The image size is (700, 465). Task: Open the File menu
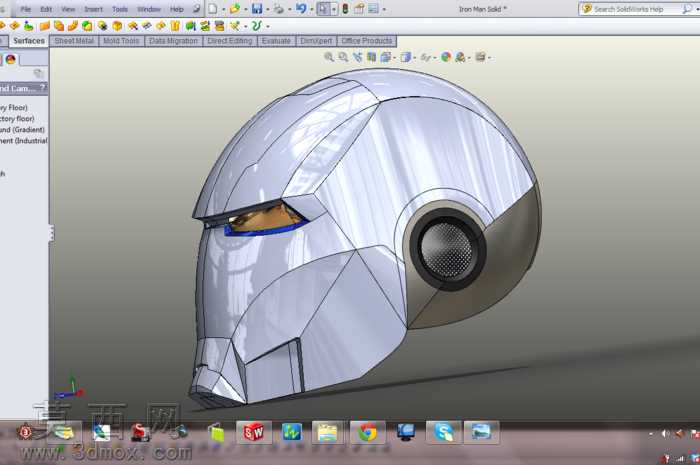25,9
